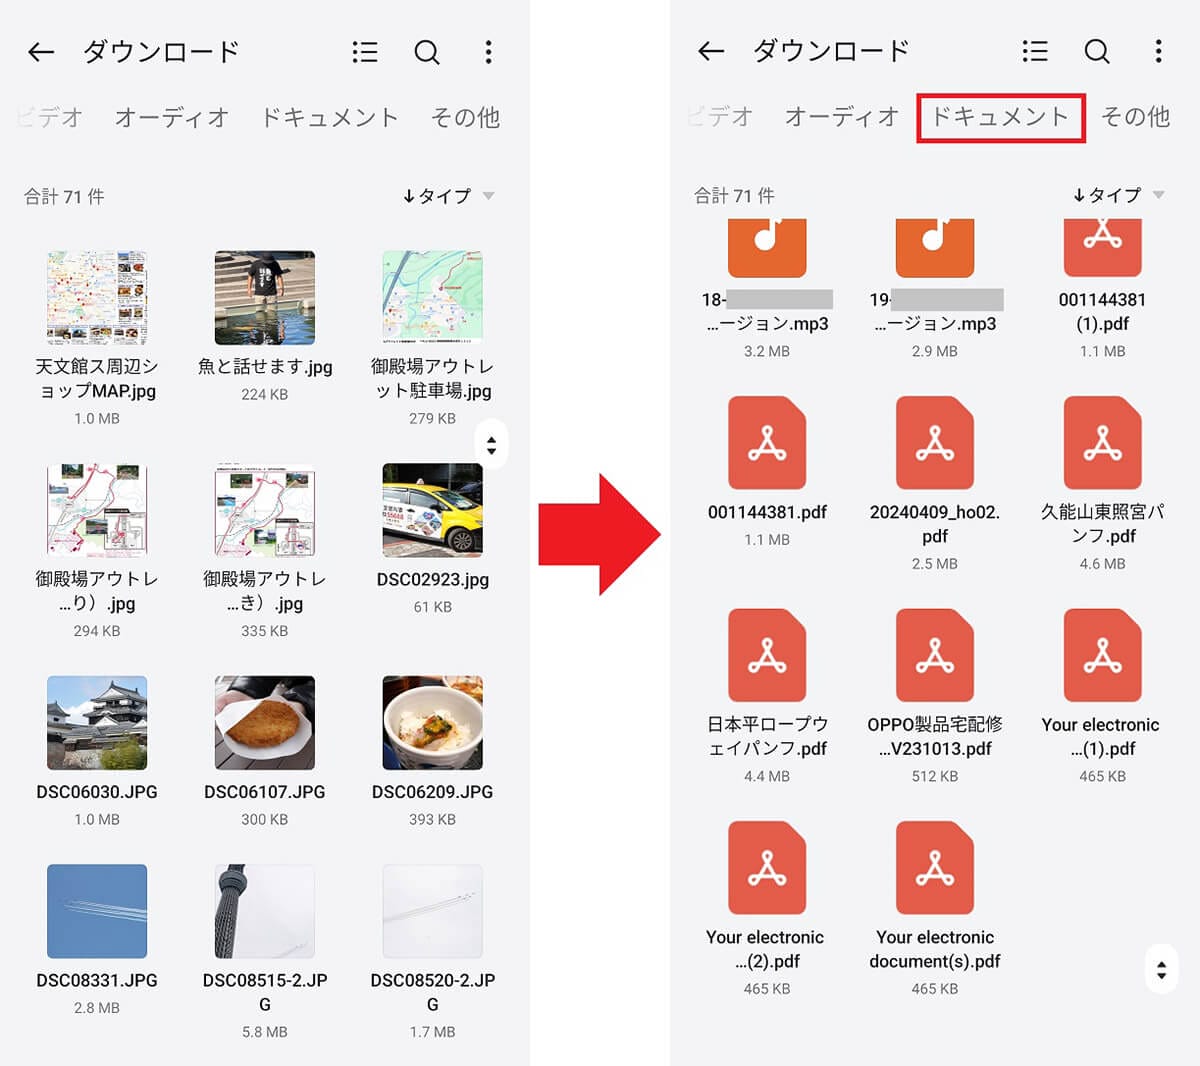Open 天文館ス周辺ショップMAP.jpg thumbnail

97,298
